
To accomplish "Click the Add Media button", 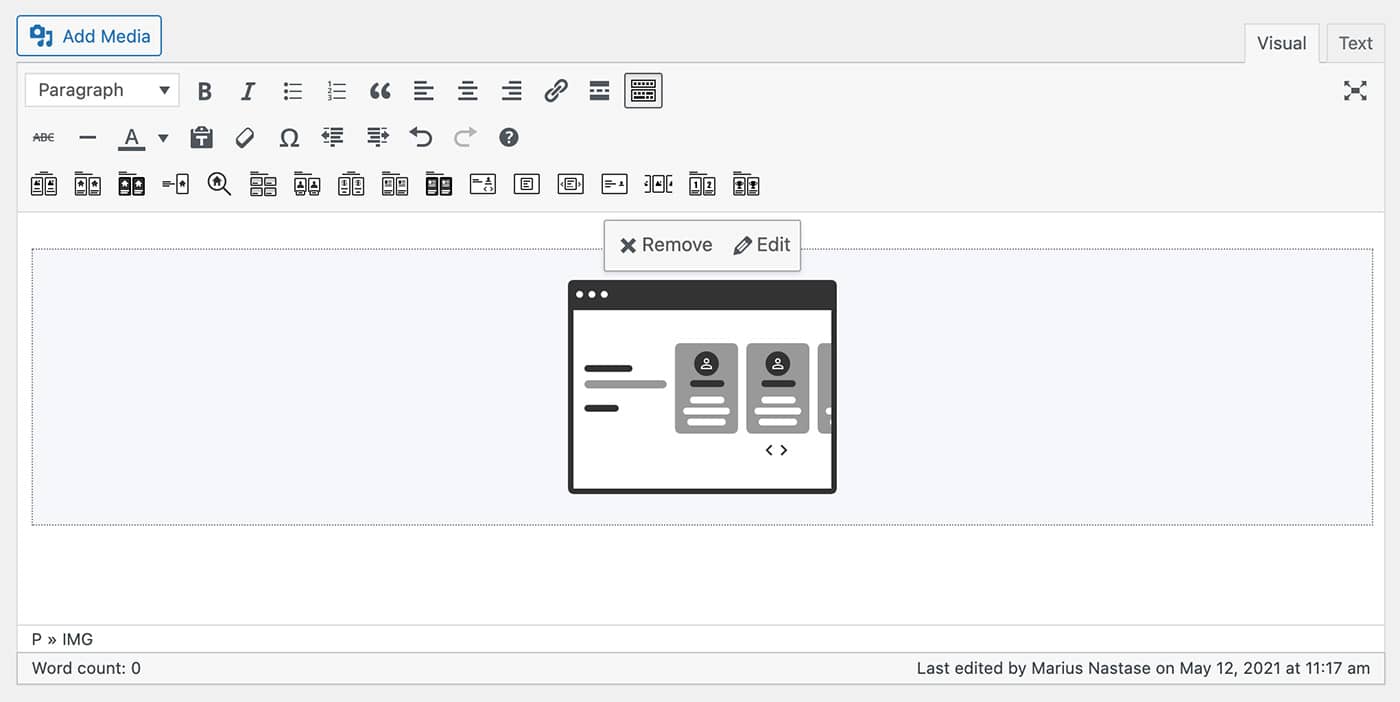I will pyautogui.click(x=89, y=36).
